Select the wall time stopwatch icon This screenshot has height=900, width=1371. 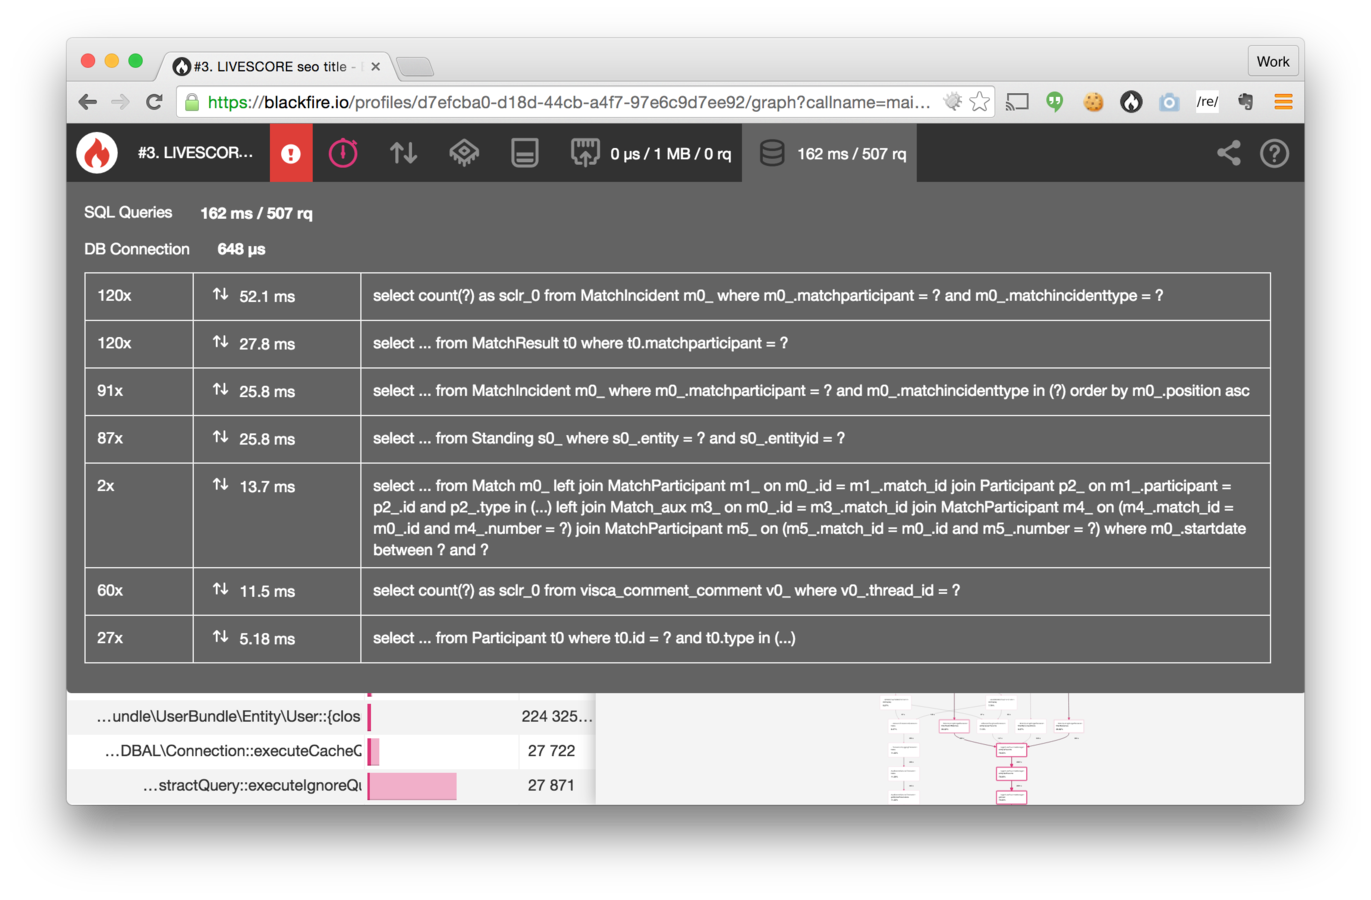(343, 153)
